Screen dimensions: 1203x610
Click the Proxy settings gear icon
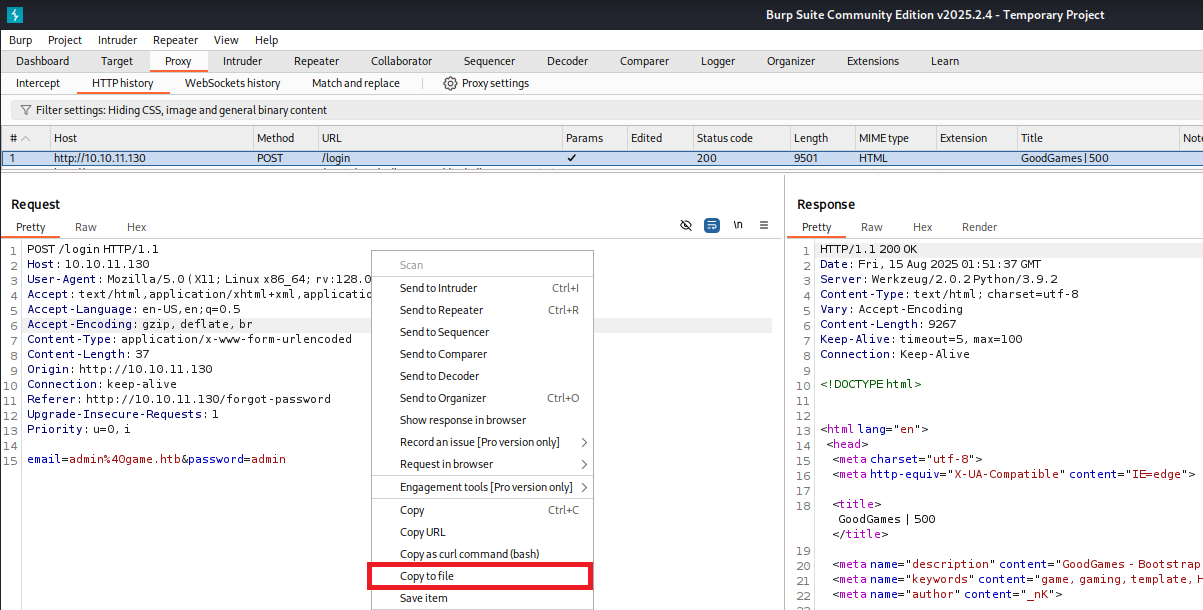(x=450, y=83)
